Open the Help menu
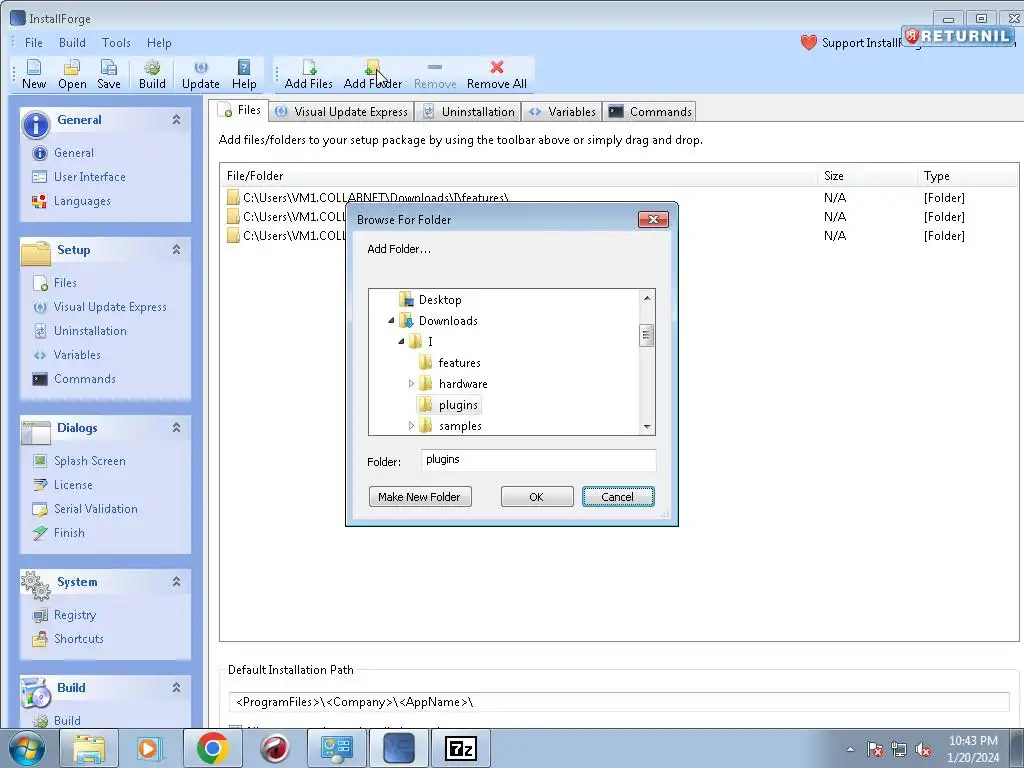This screenshot has width=1024, height=768. click(159, 43)
